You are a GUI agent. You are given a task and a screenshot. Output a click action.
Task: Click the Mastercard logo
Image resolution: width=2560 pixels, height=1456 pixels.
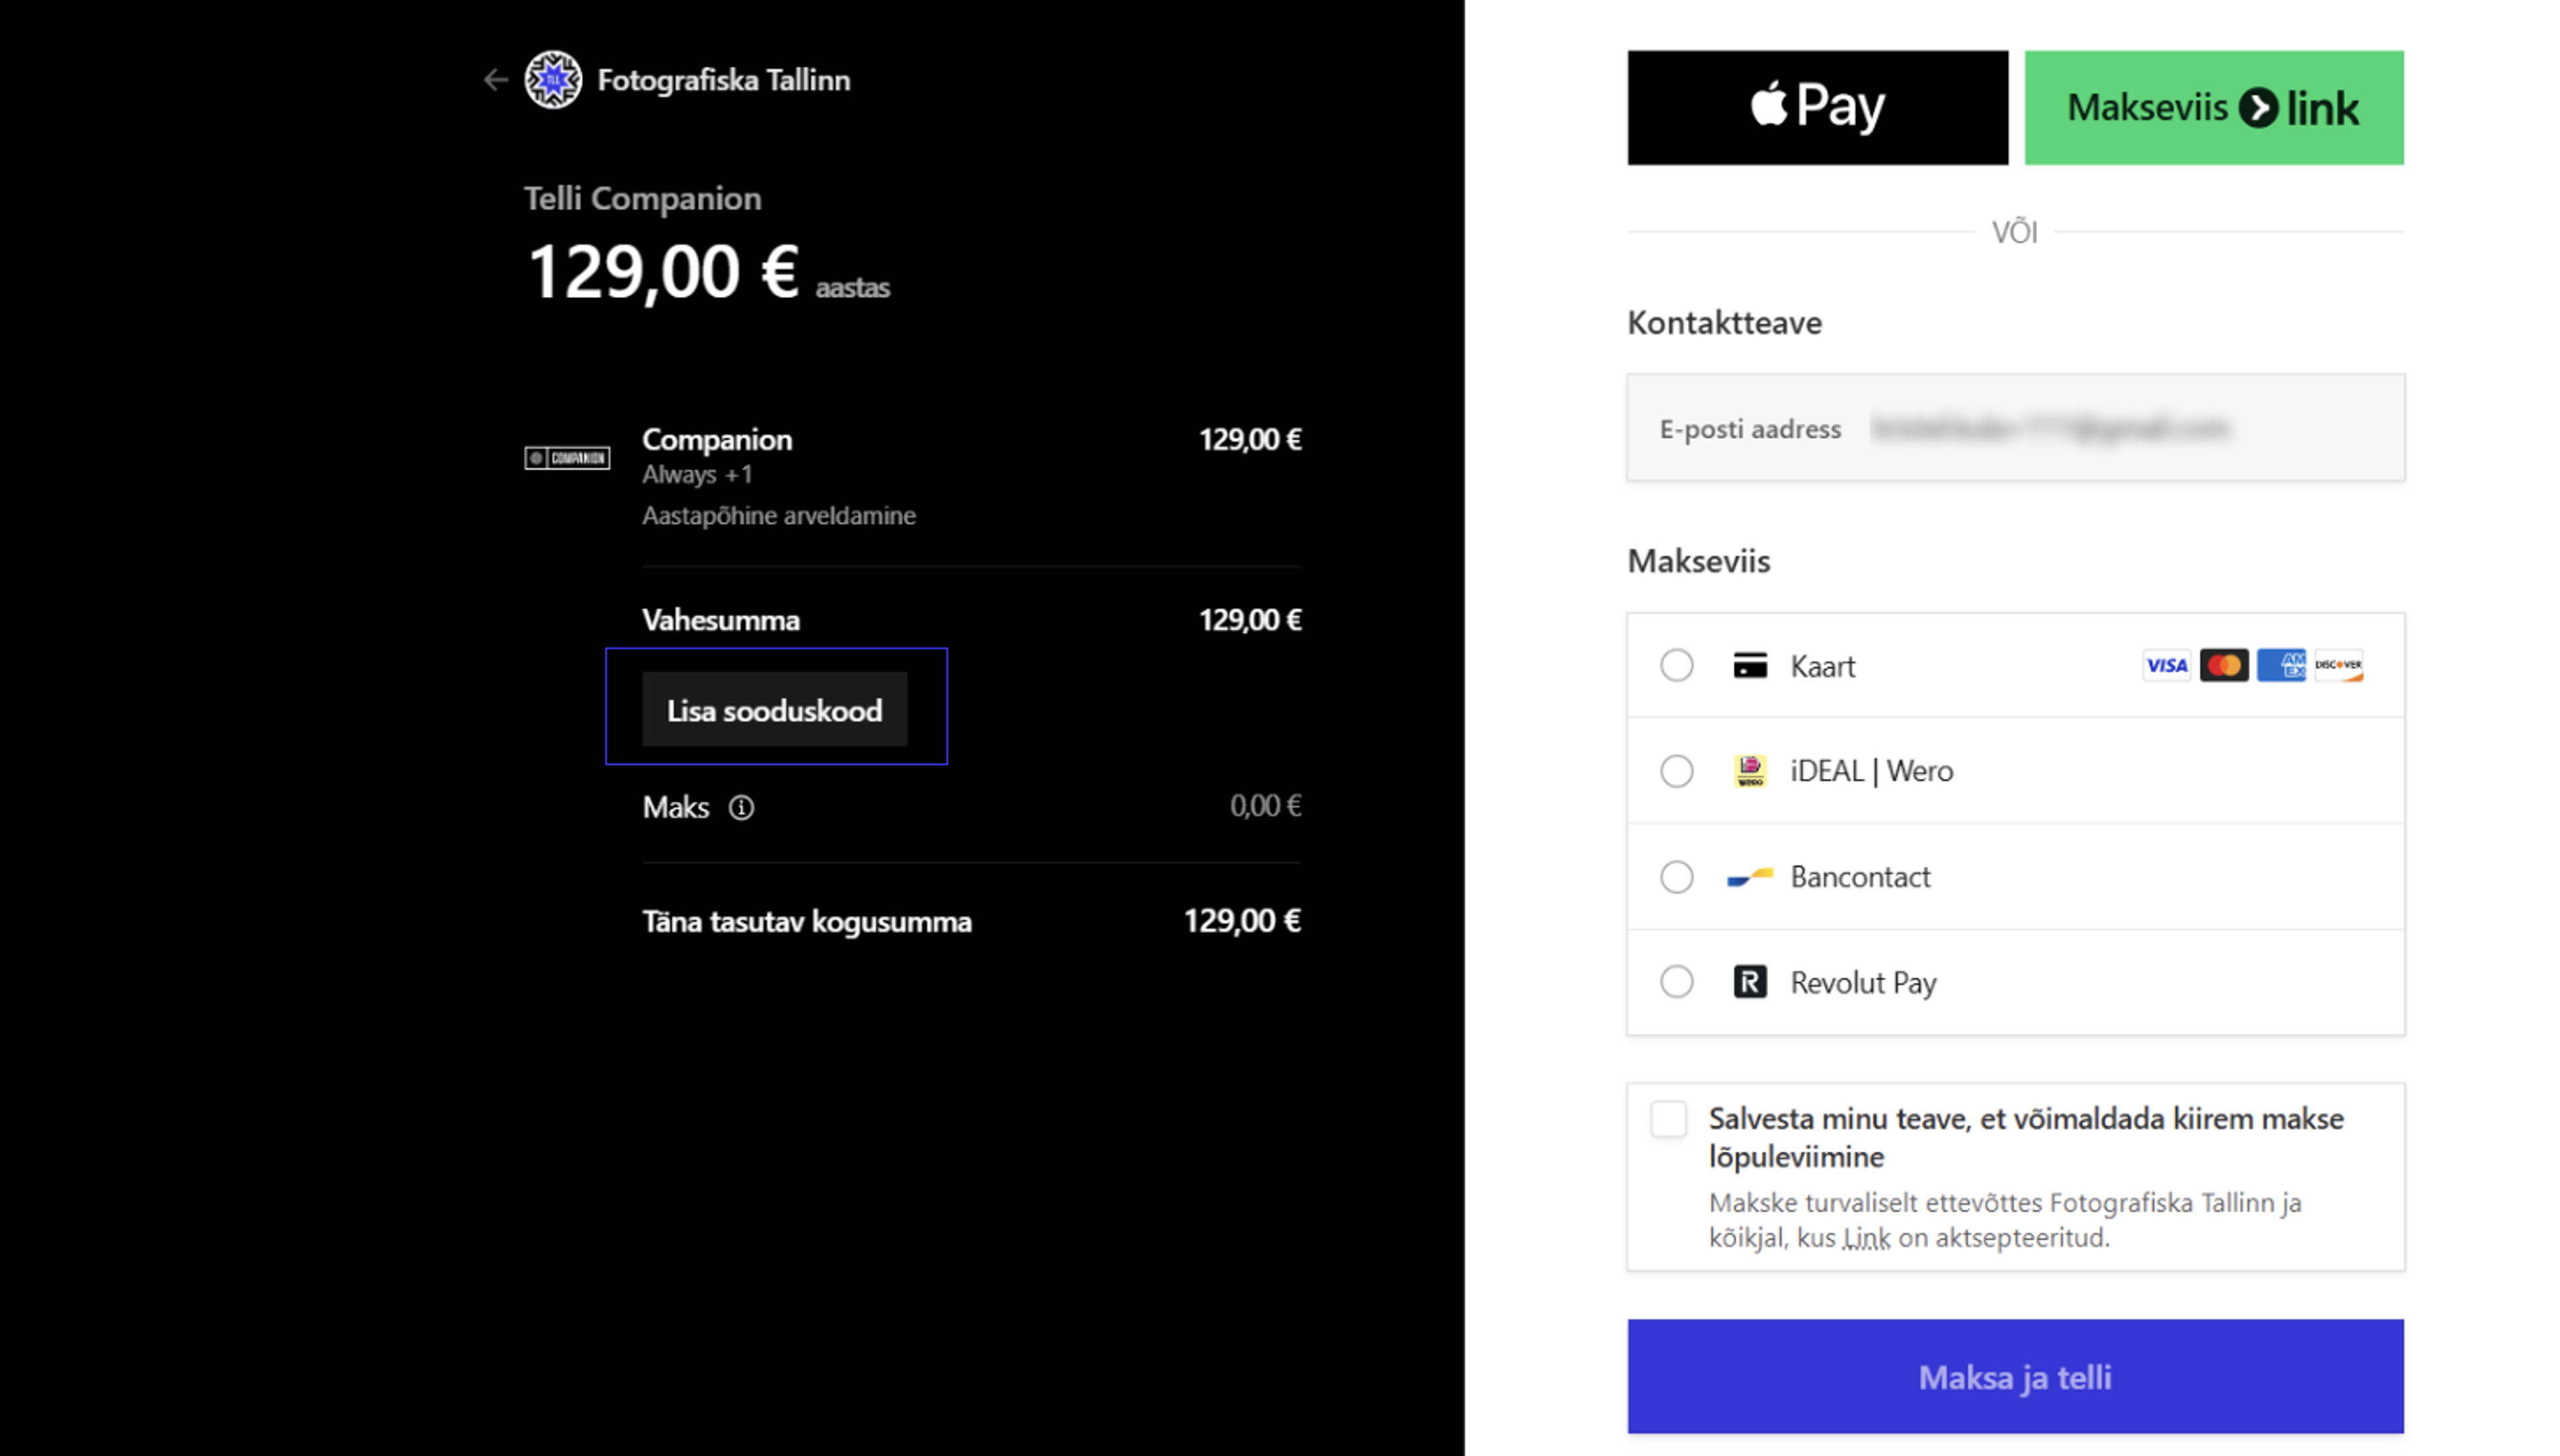coord(2224,666)
